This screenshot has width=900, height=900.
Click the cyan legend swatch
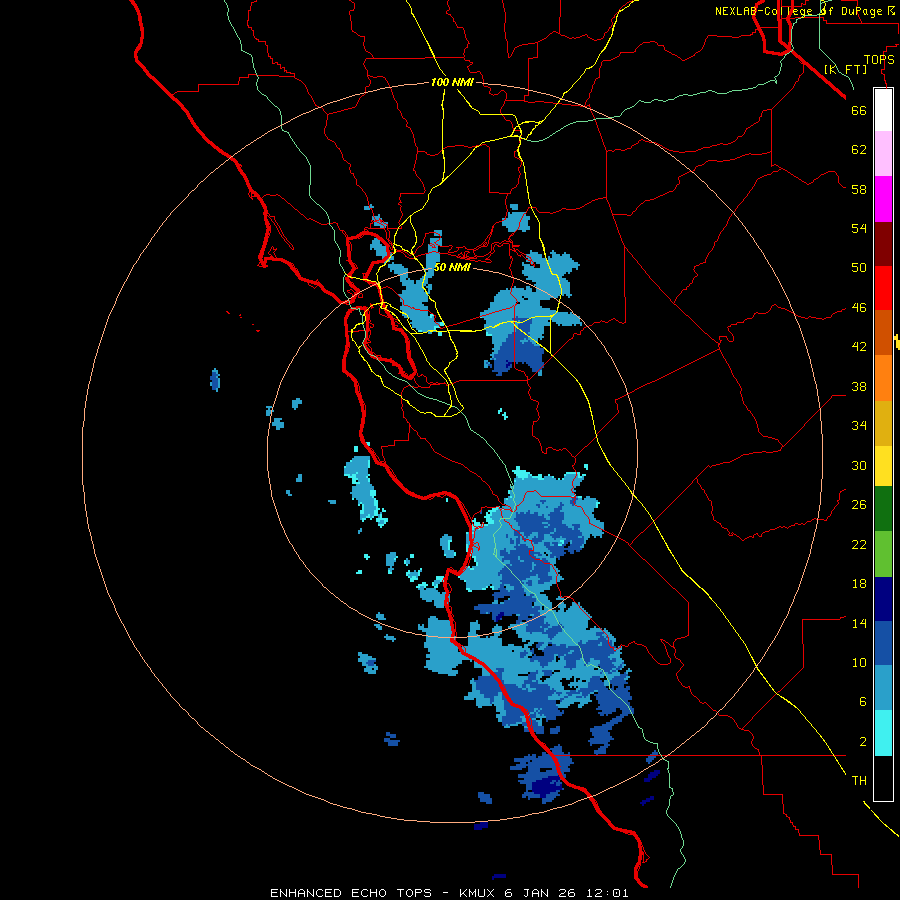click(x=883, y=733)
